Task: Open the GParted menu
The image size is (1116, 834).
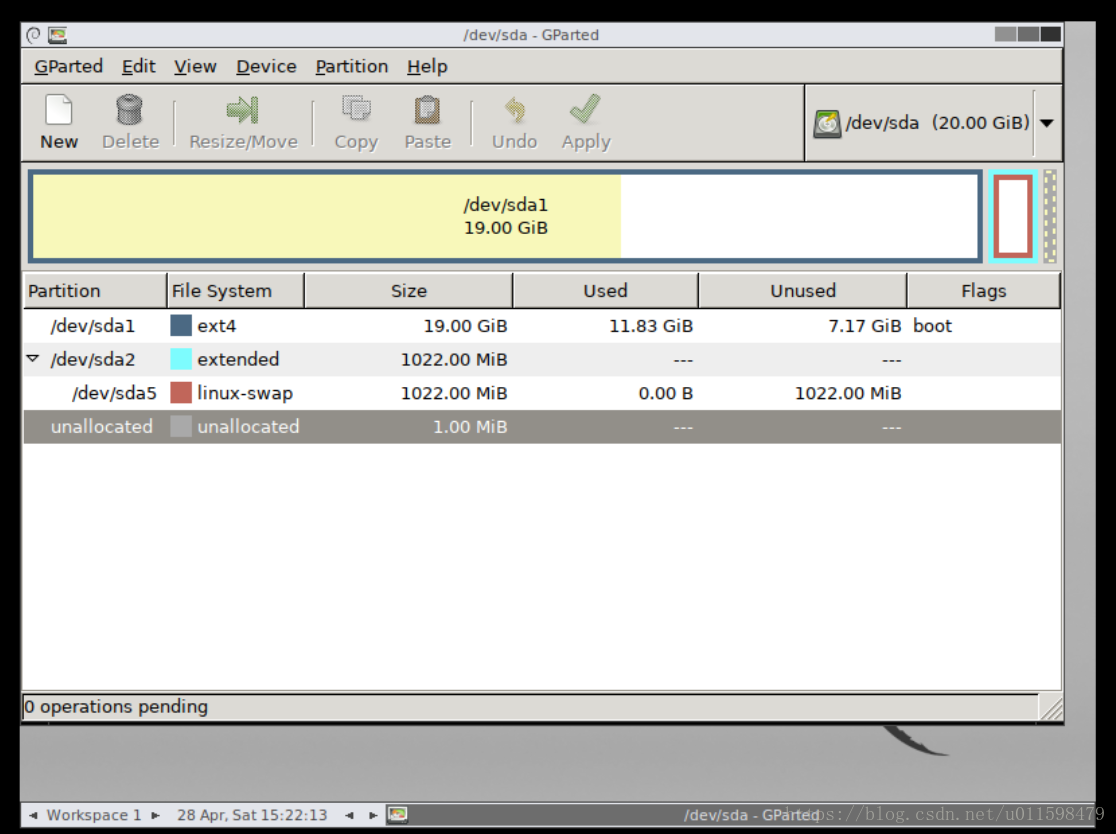Action: pyautogui.click(x=68, y=66)
